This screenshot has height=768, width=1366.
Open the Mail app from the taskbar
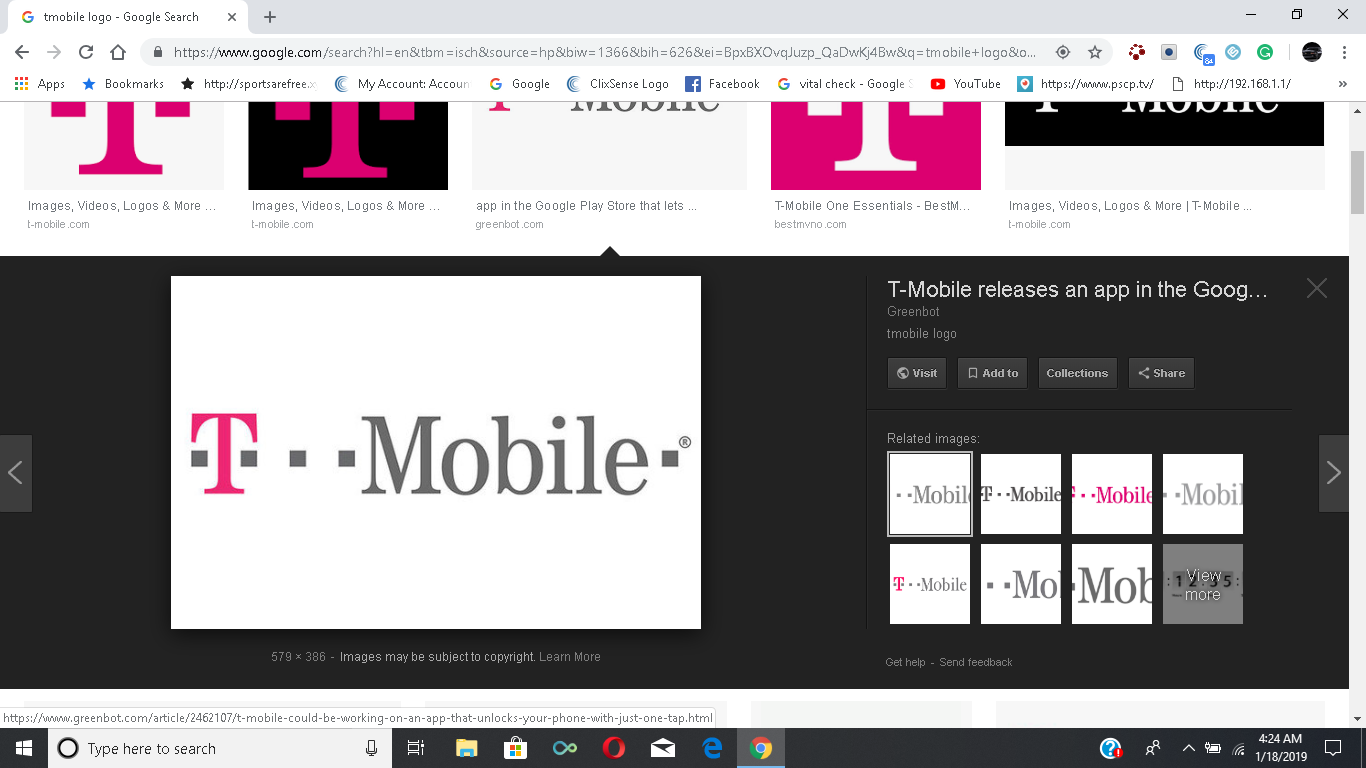[663, 748]
